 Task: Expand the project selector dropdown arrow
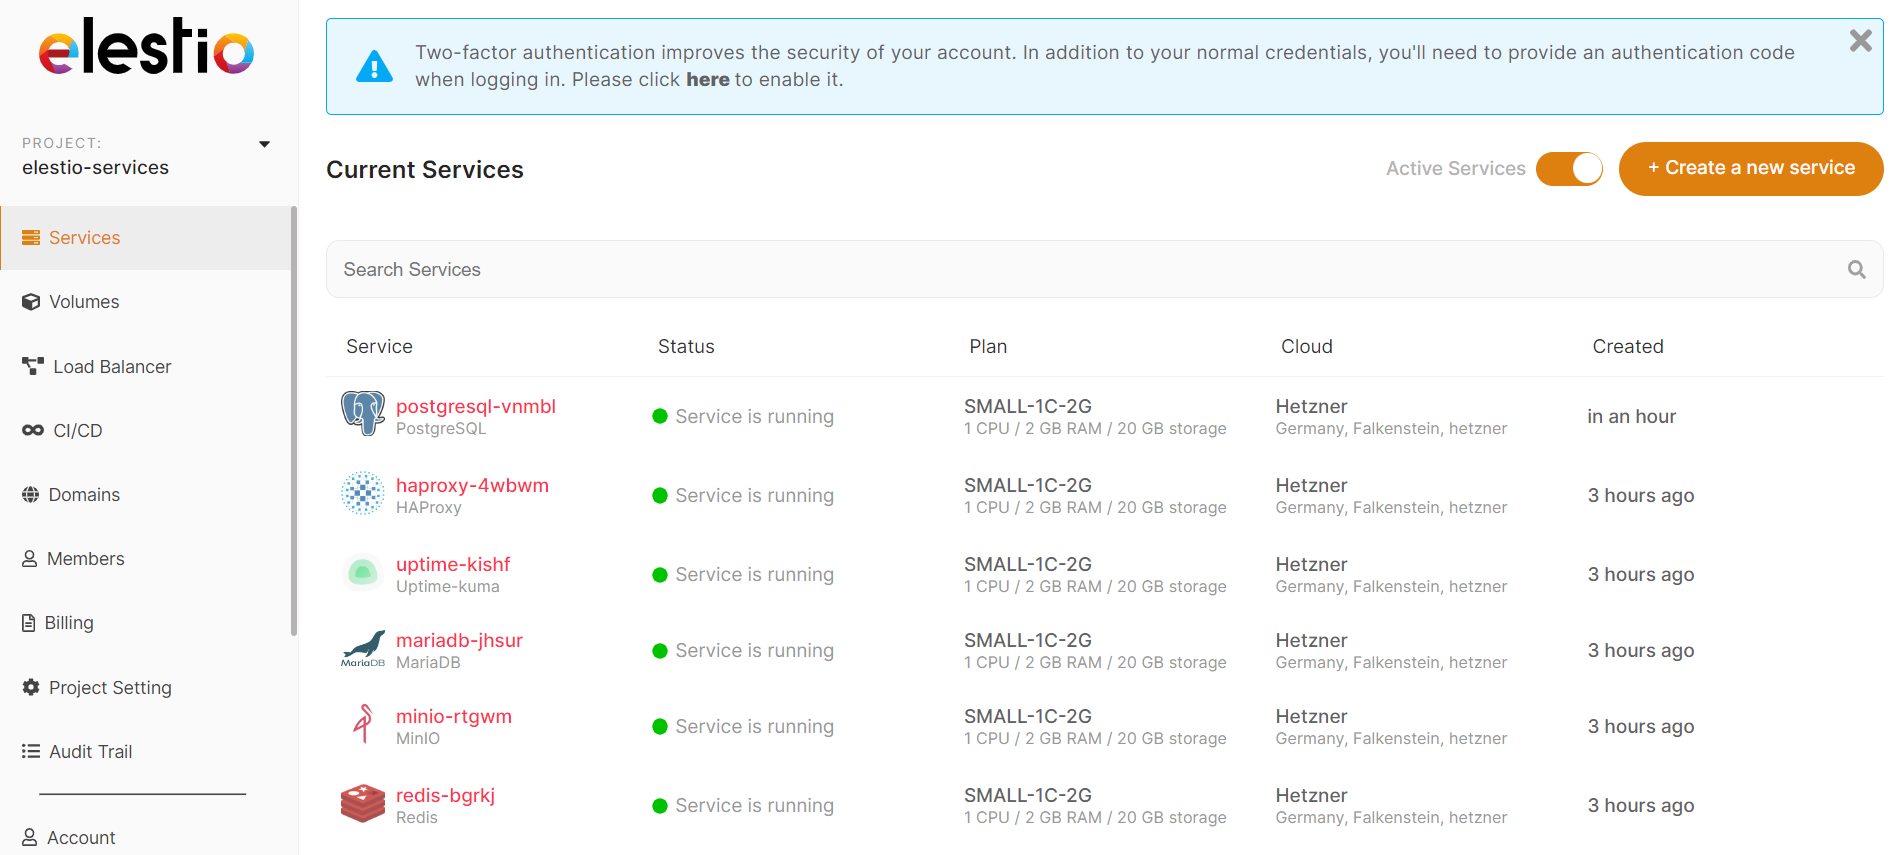(x=264, y=144)
